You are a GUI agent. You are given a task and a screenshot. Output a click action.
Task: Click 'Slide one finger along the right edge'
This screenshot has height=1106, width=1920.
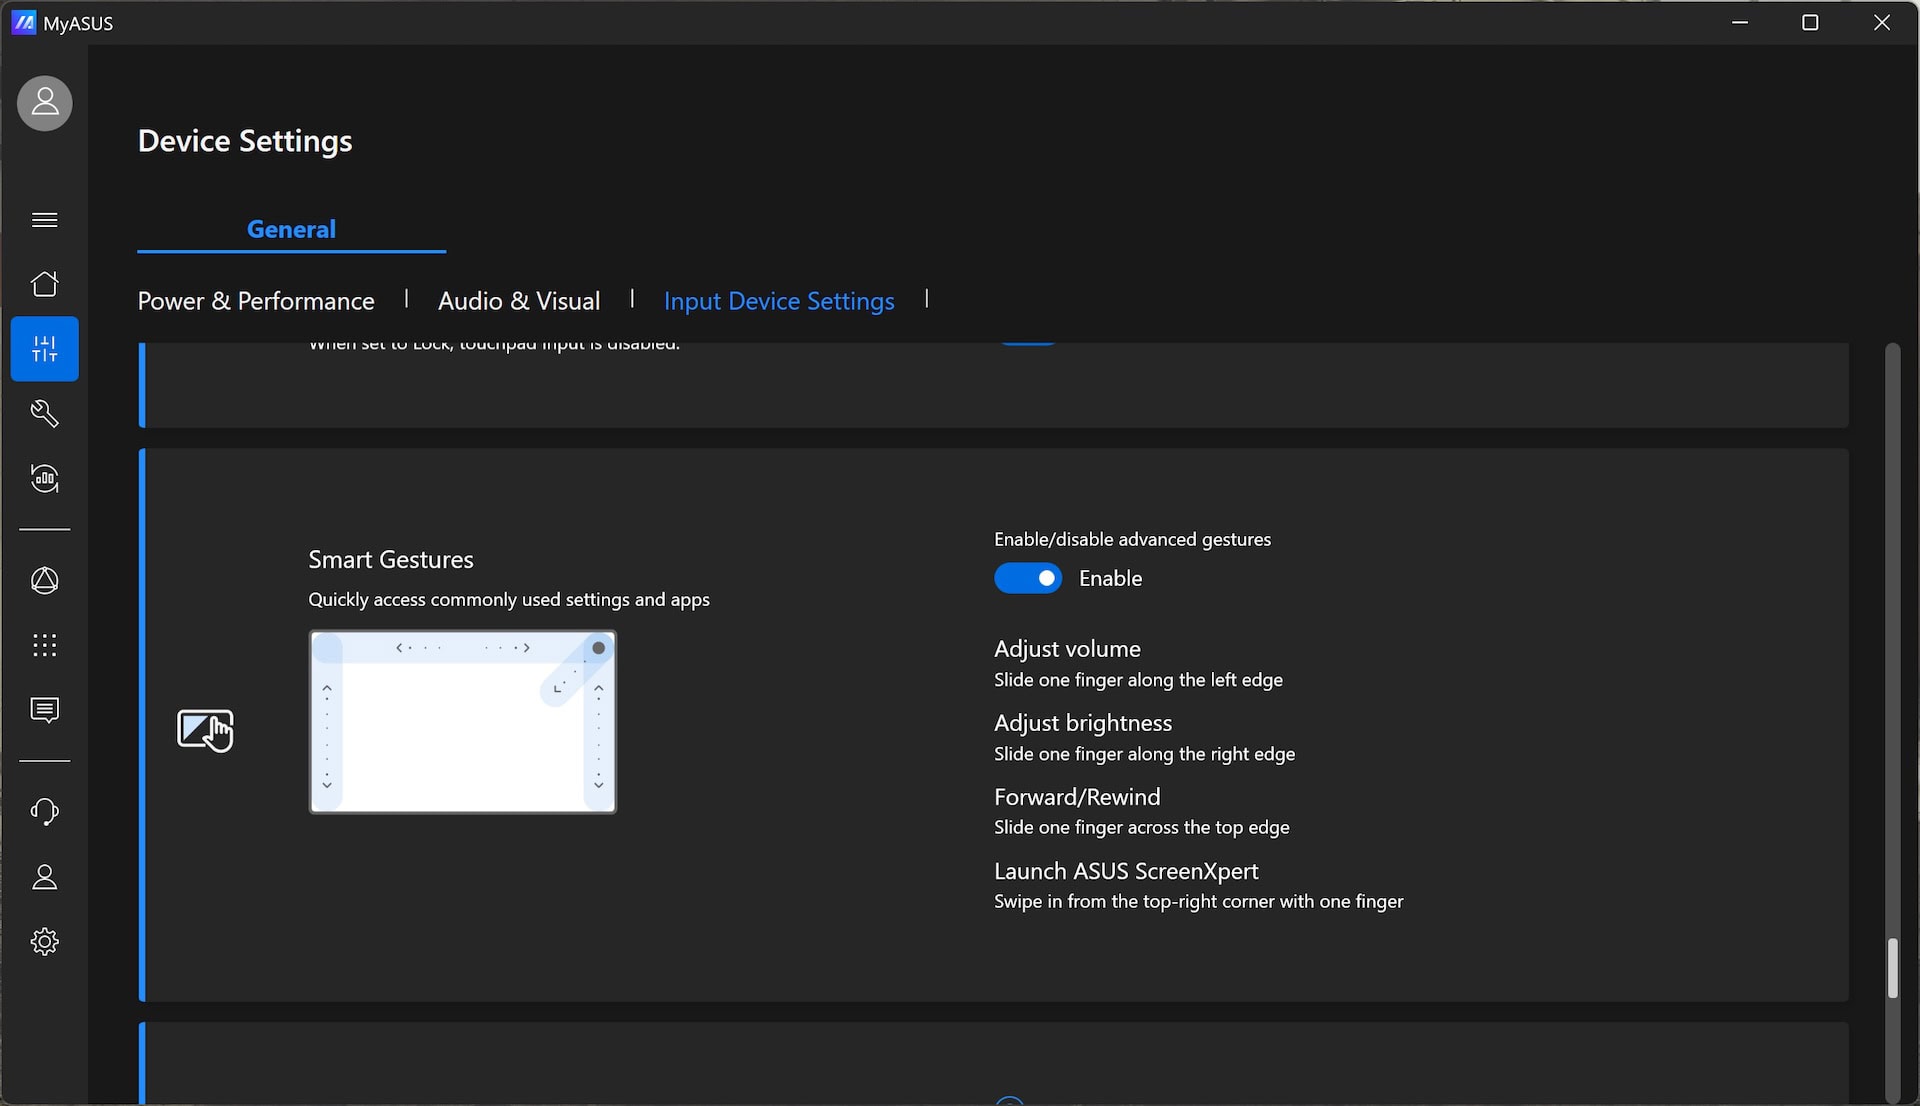point(1144,754)
